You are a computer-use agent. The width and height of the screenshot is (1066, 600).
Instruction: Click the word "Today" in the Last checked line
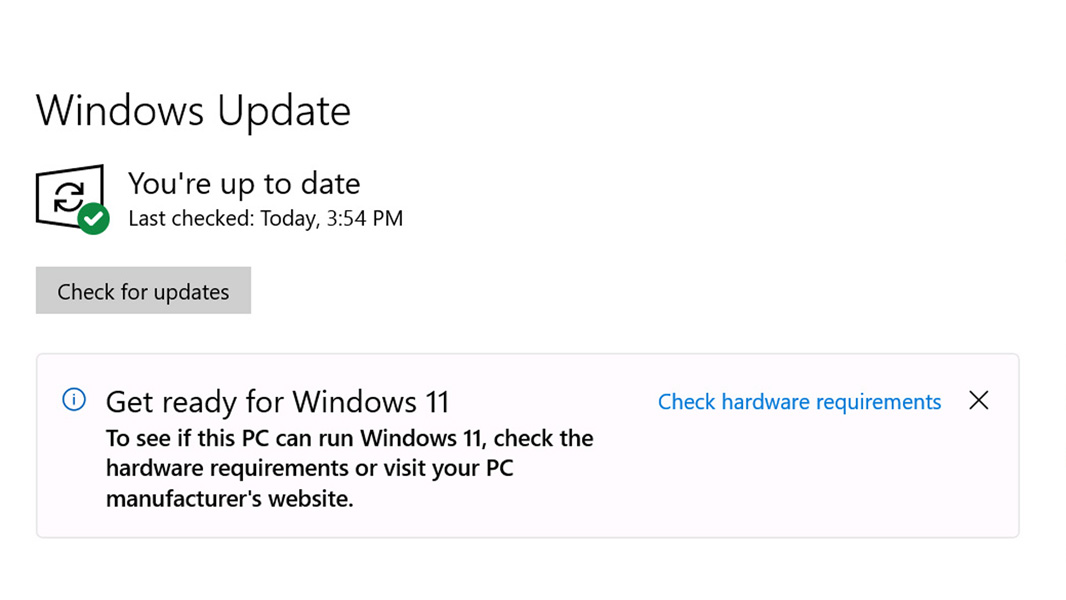288,218
